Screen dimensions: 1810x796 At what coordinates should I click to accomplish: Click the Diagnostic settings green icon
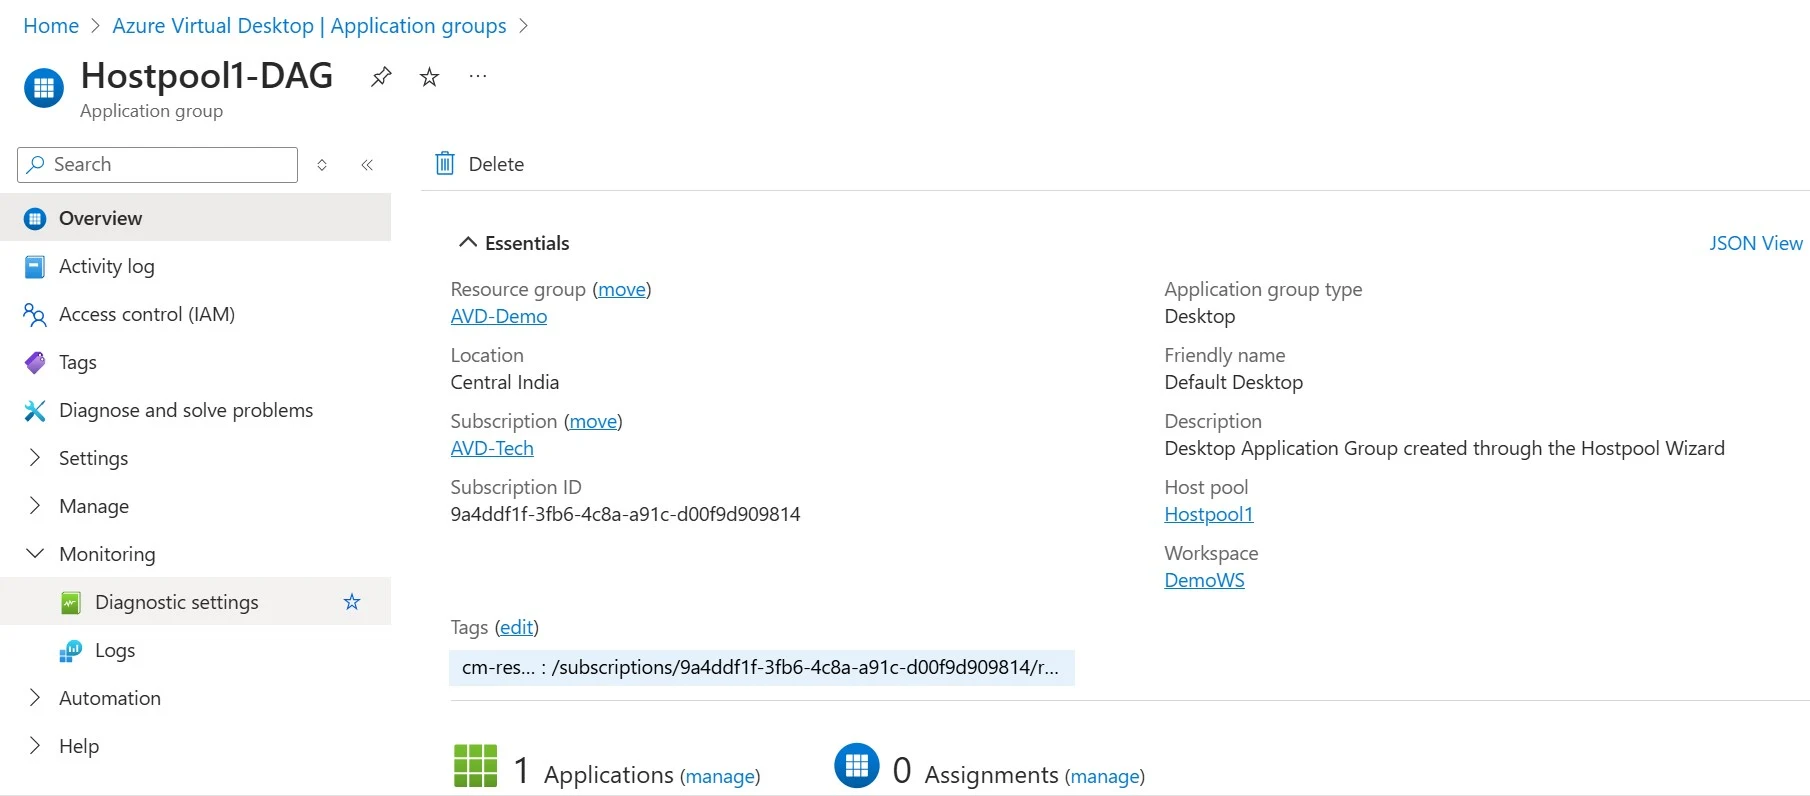point(71,603)
